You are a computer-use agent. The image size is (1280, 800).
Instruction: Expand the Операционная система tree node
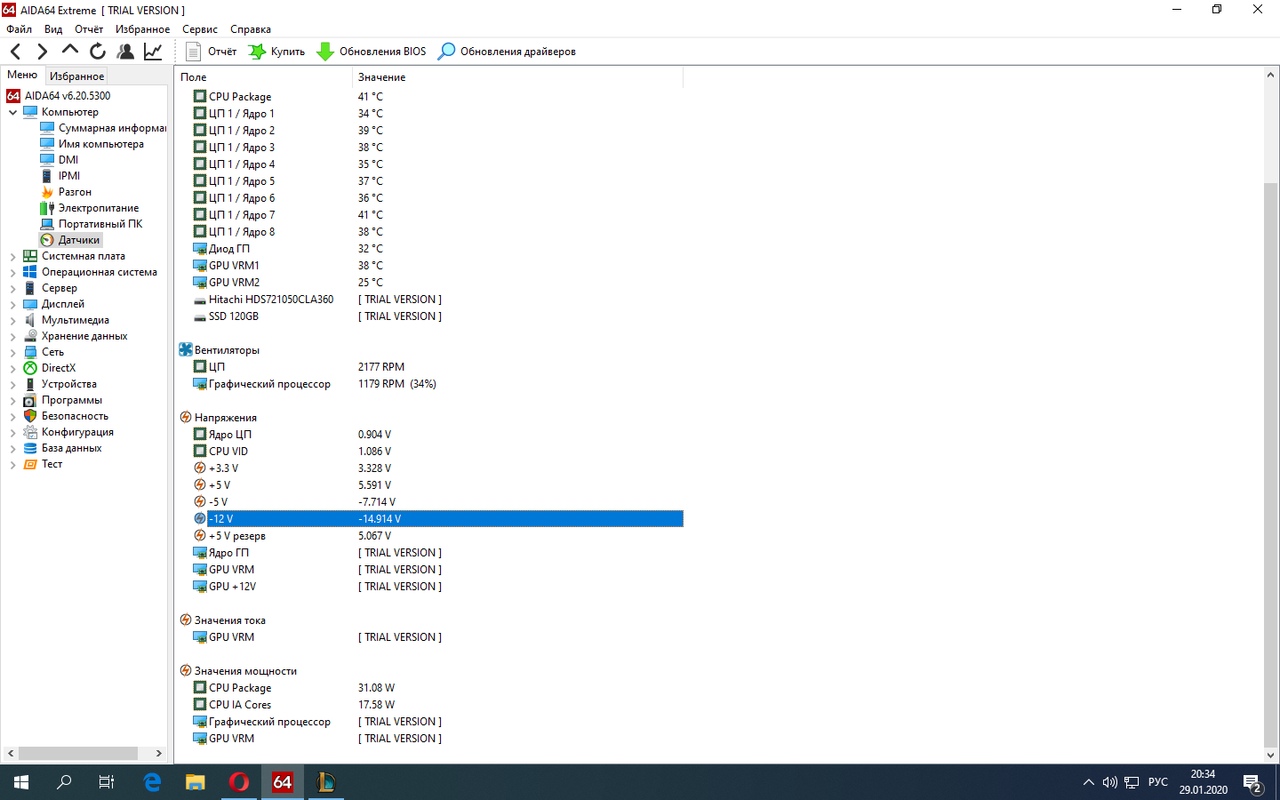tap(13, 272)
